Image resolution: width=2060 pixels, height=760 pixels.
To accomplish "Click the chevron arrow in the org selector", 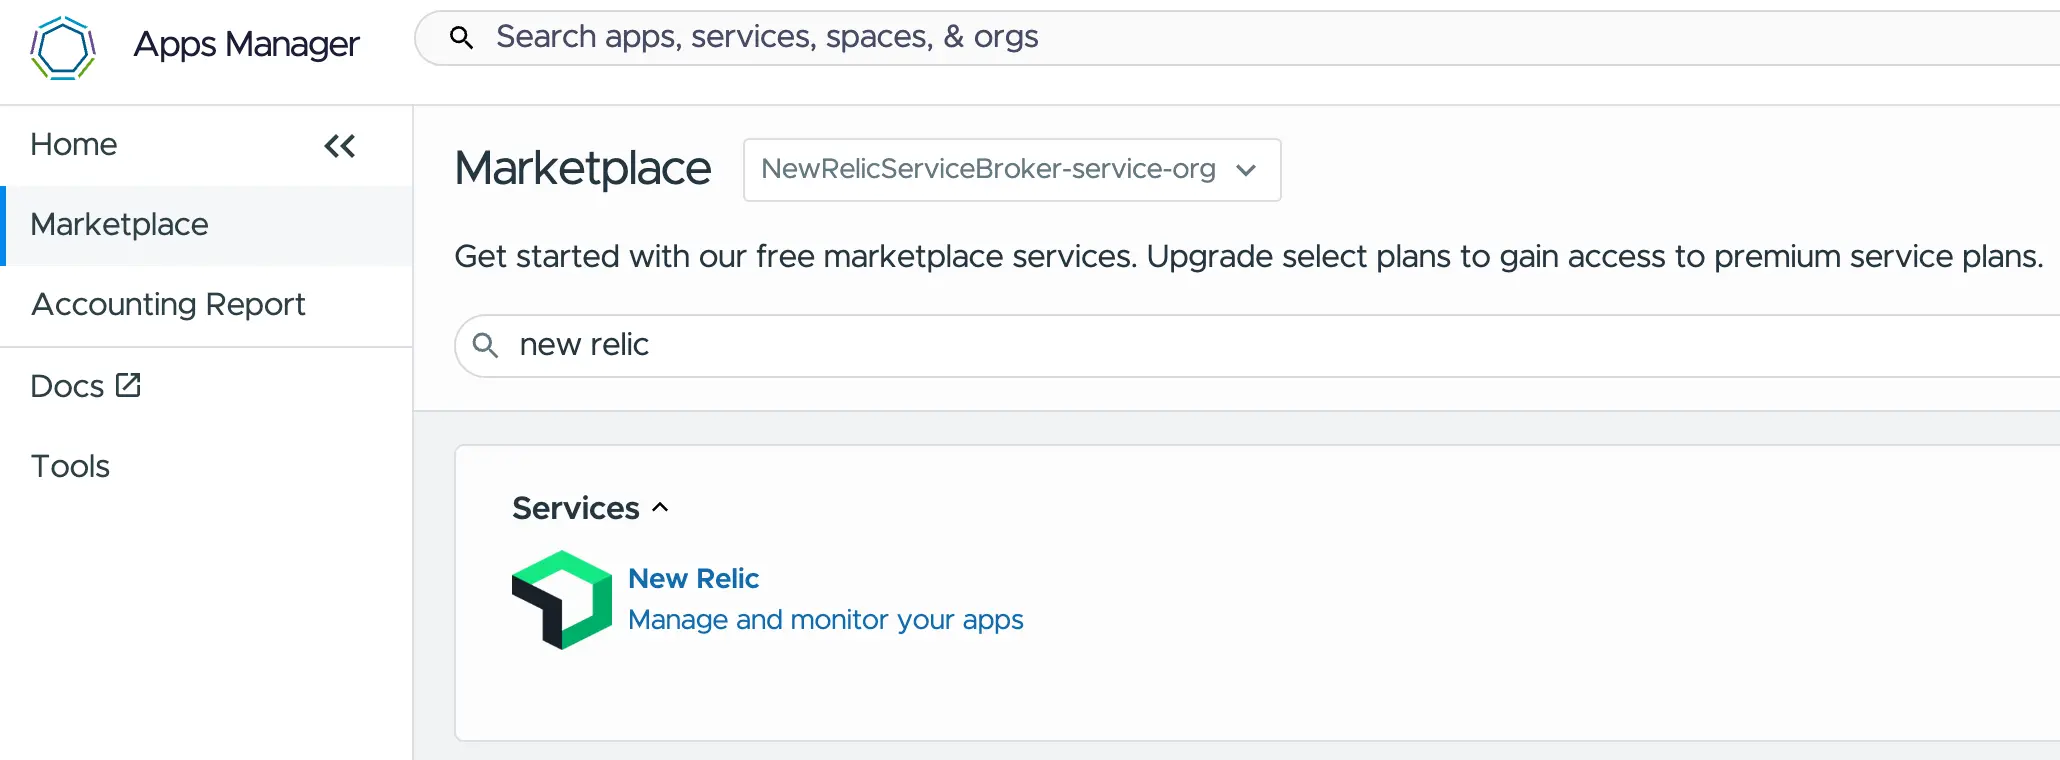I will pyautogui.click(x=1246, y=170).
